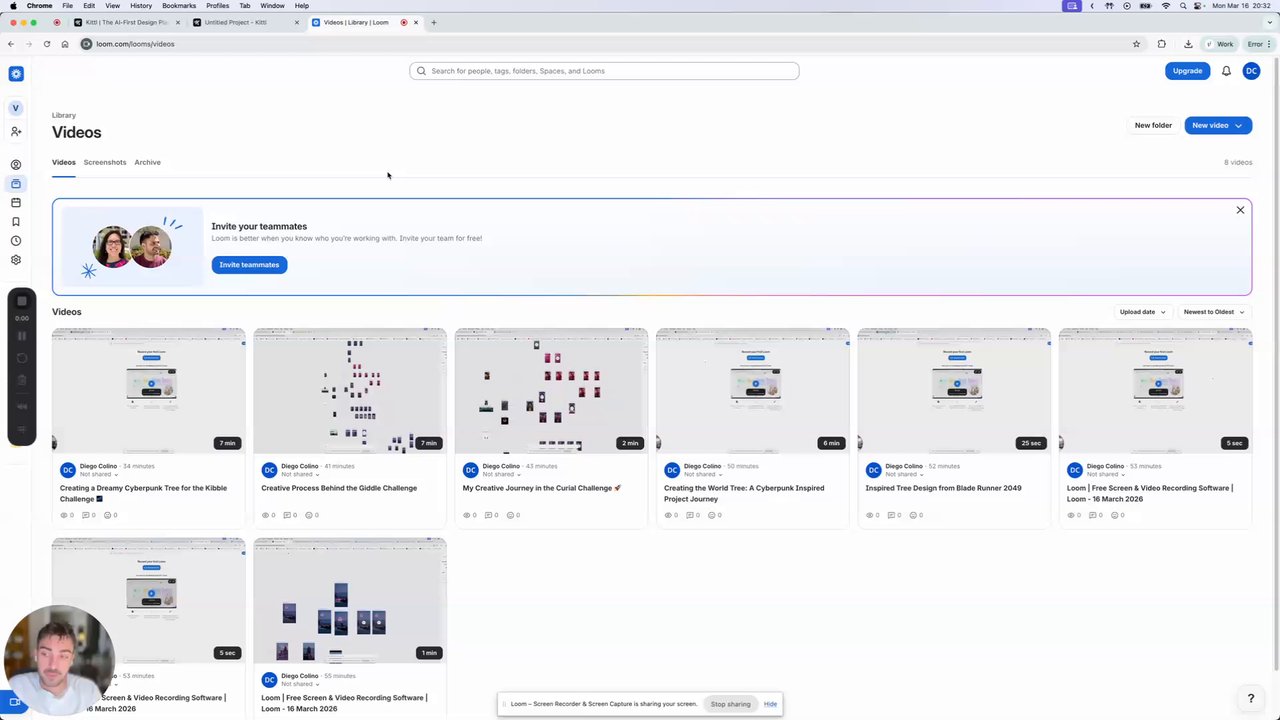Restart recording on recorder control bar
The height and width of the screenshot is (720, 1280).
[x=22, y=358]
